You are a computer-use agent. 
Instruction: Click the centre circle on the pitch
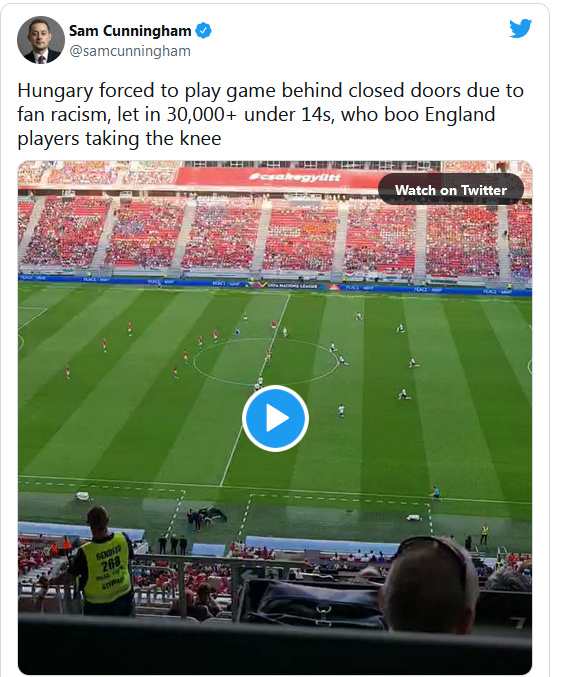pos(265,361)
